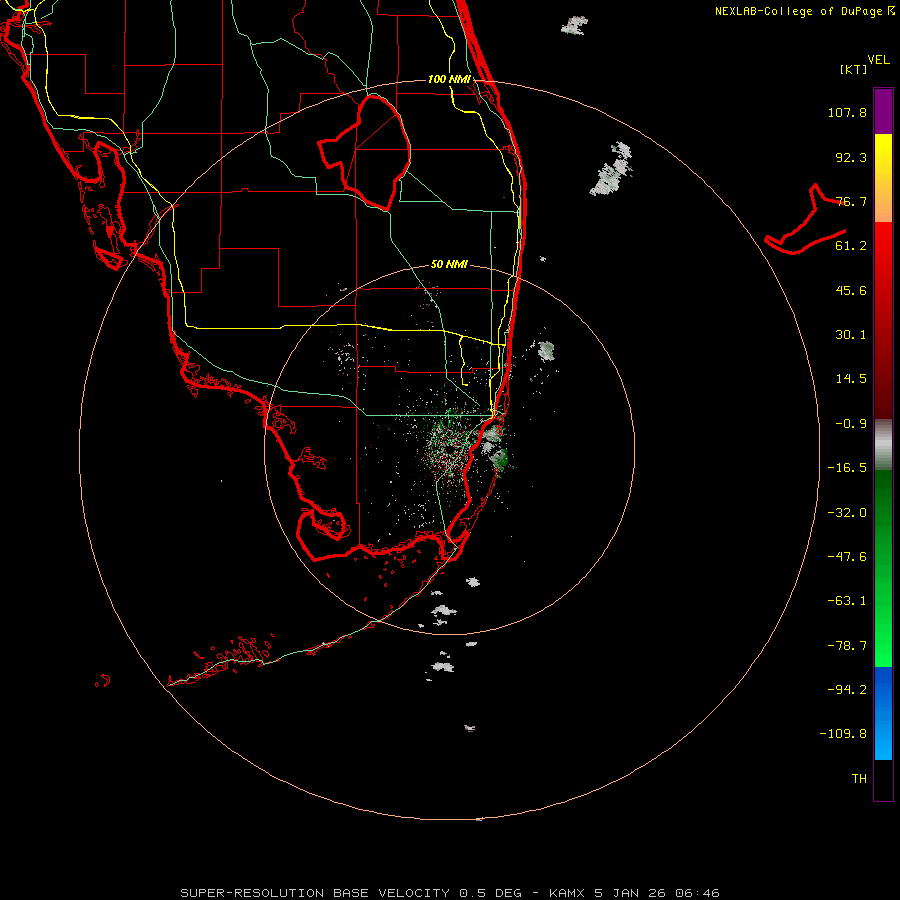The height and width of the screenshot is (900, 900).
Task: Select the -16.5 velocity scale value
Action: point(847,468)
